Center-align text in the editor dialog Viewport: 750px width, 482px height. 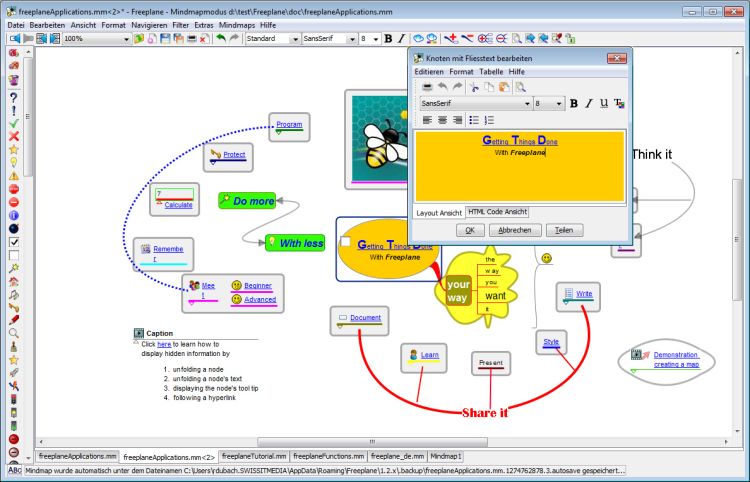pos(443,120)
